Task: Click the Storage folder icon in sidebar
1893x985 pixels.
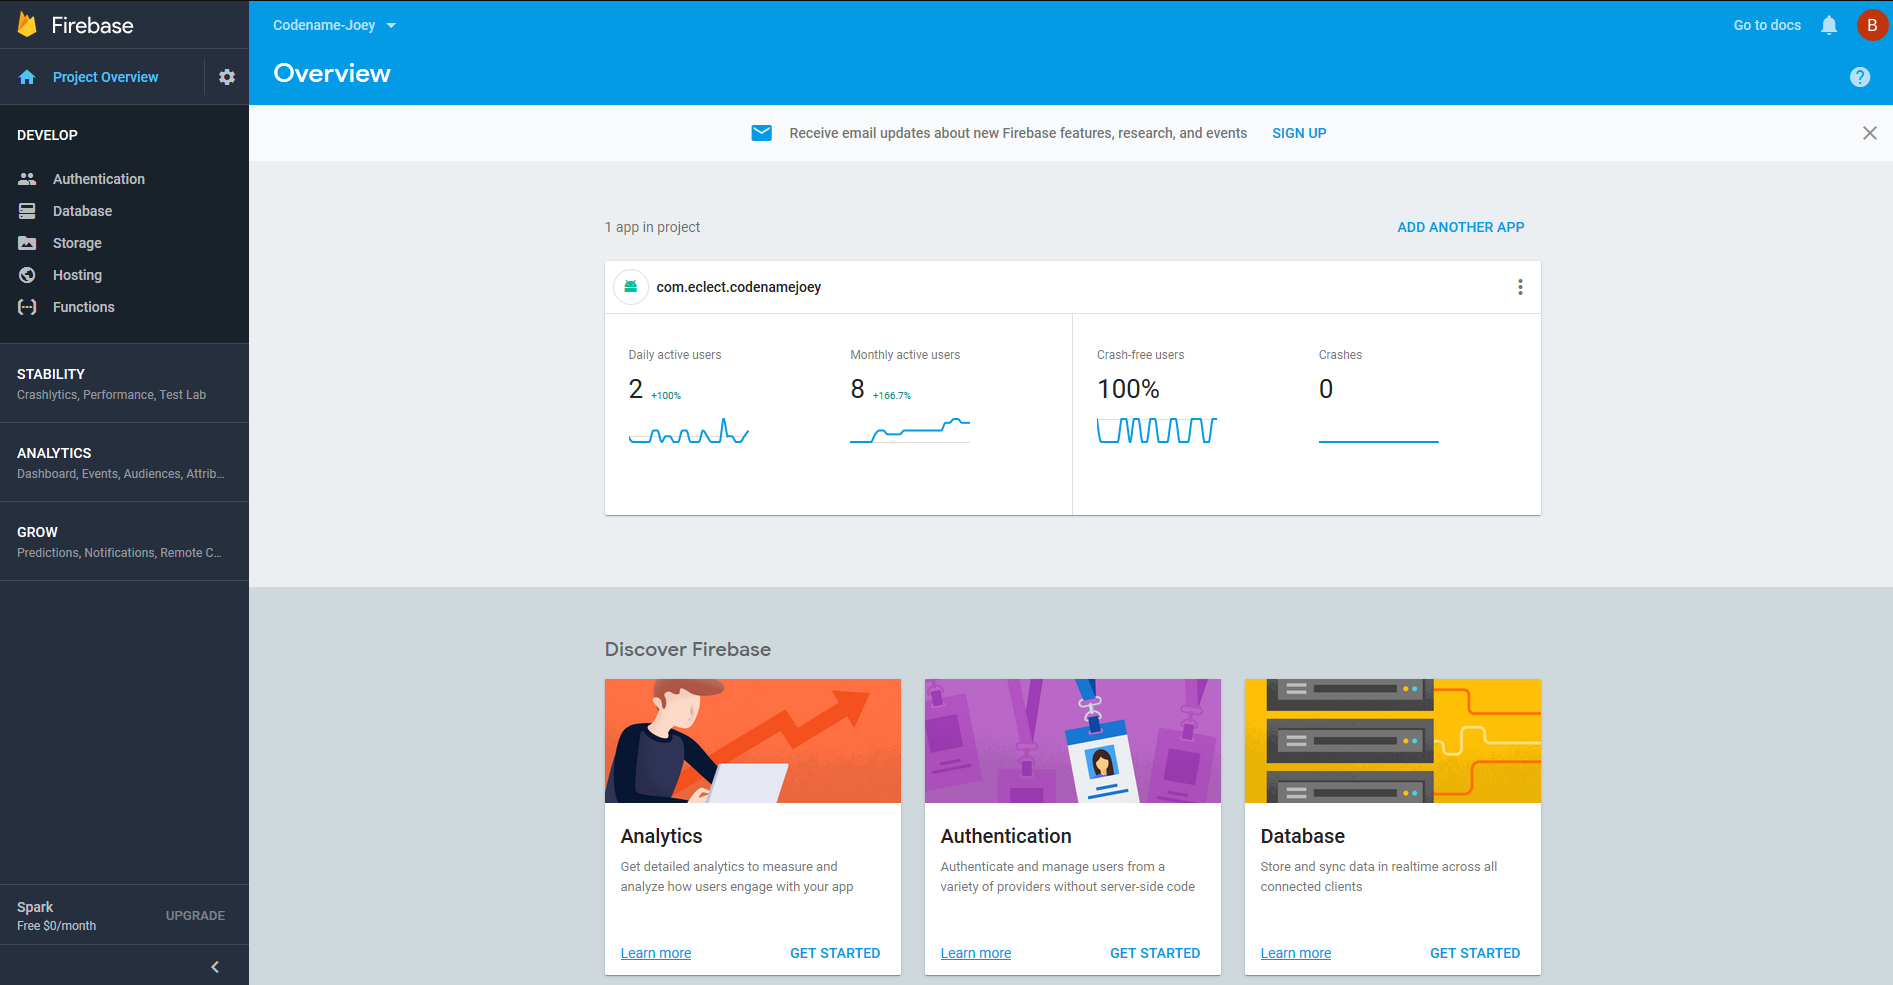Action: (27, 243)
